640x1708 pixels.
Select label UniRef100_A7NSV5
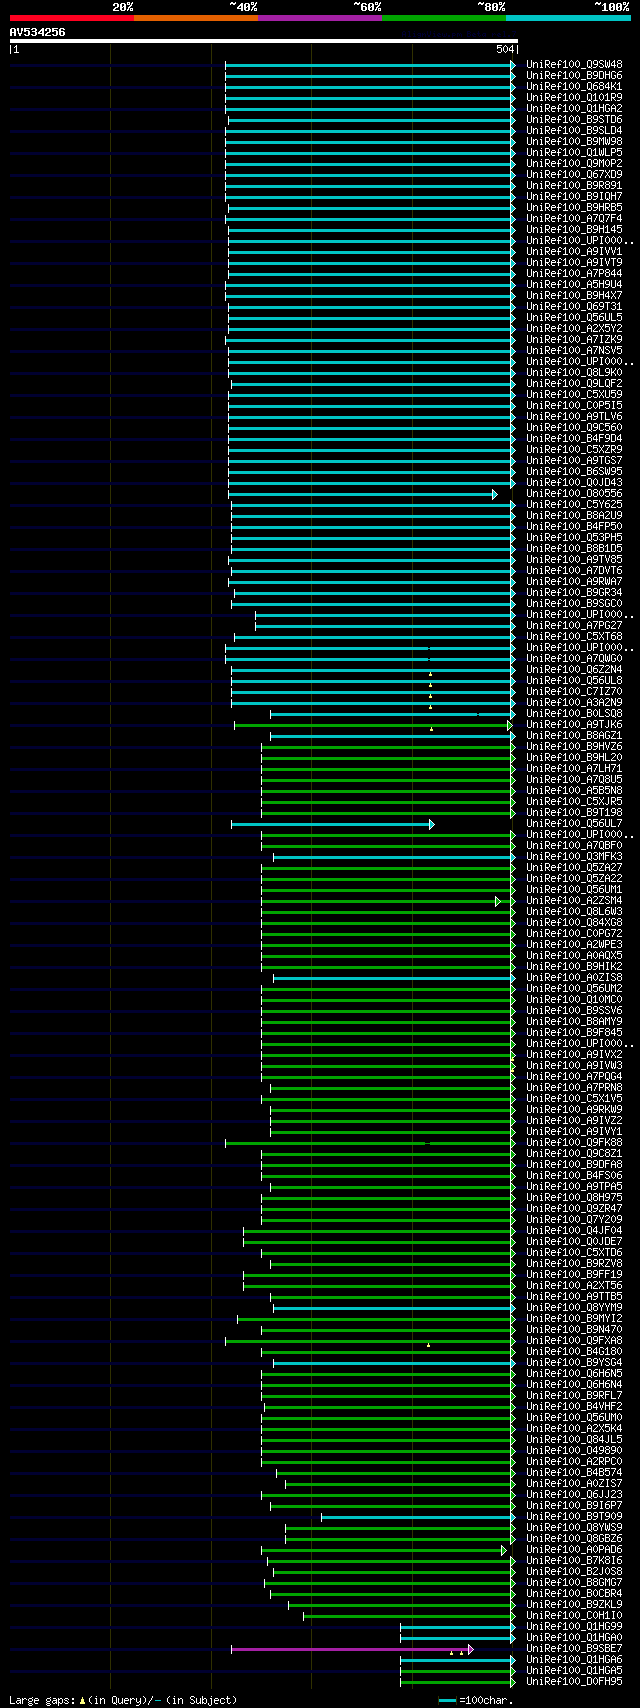[x=574, y=351]
